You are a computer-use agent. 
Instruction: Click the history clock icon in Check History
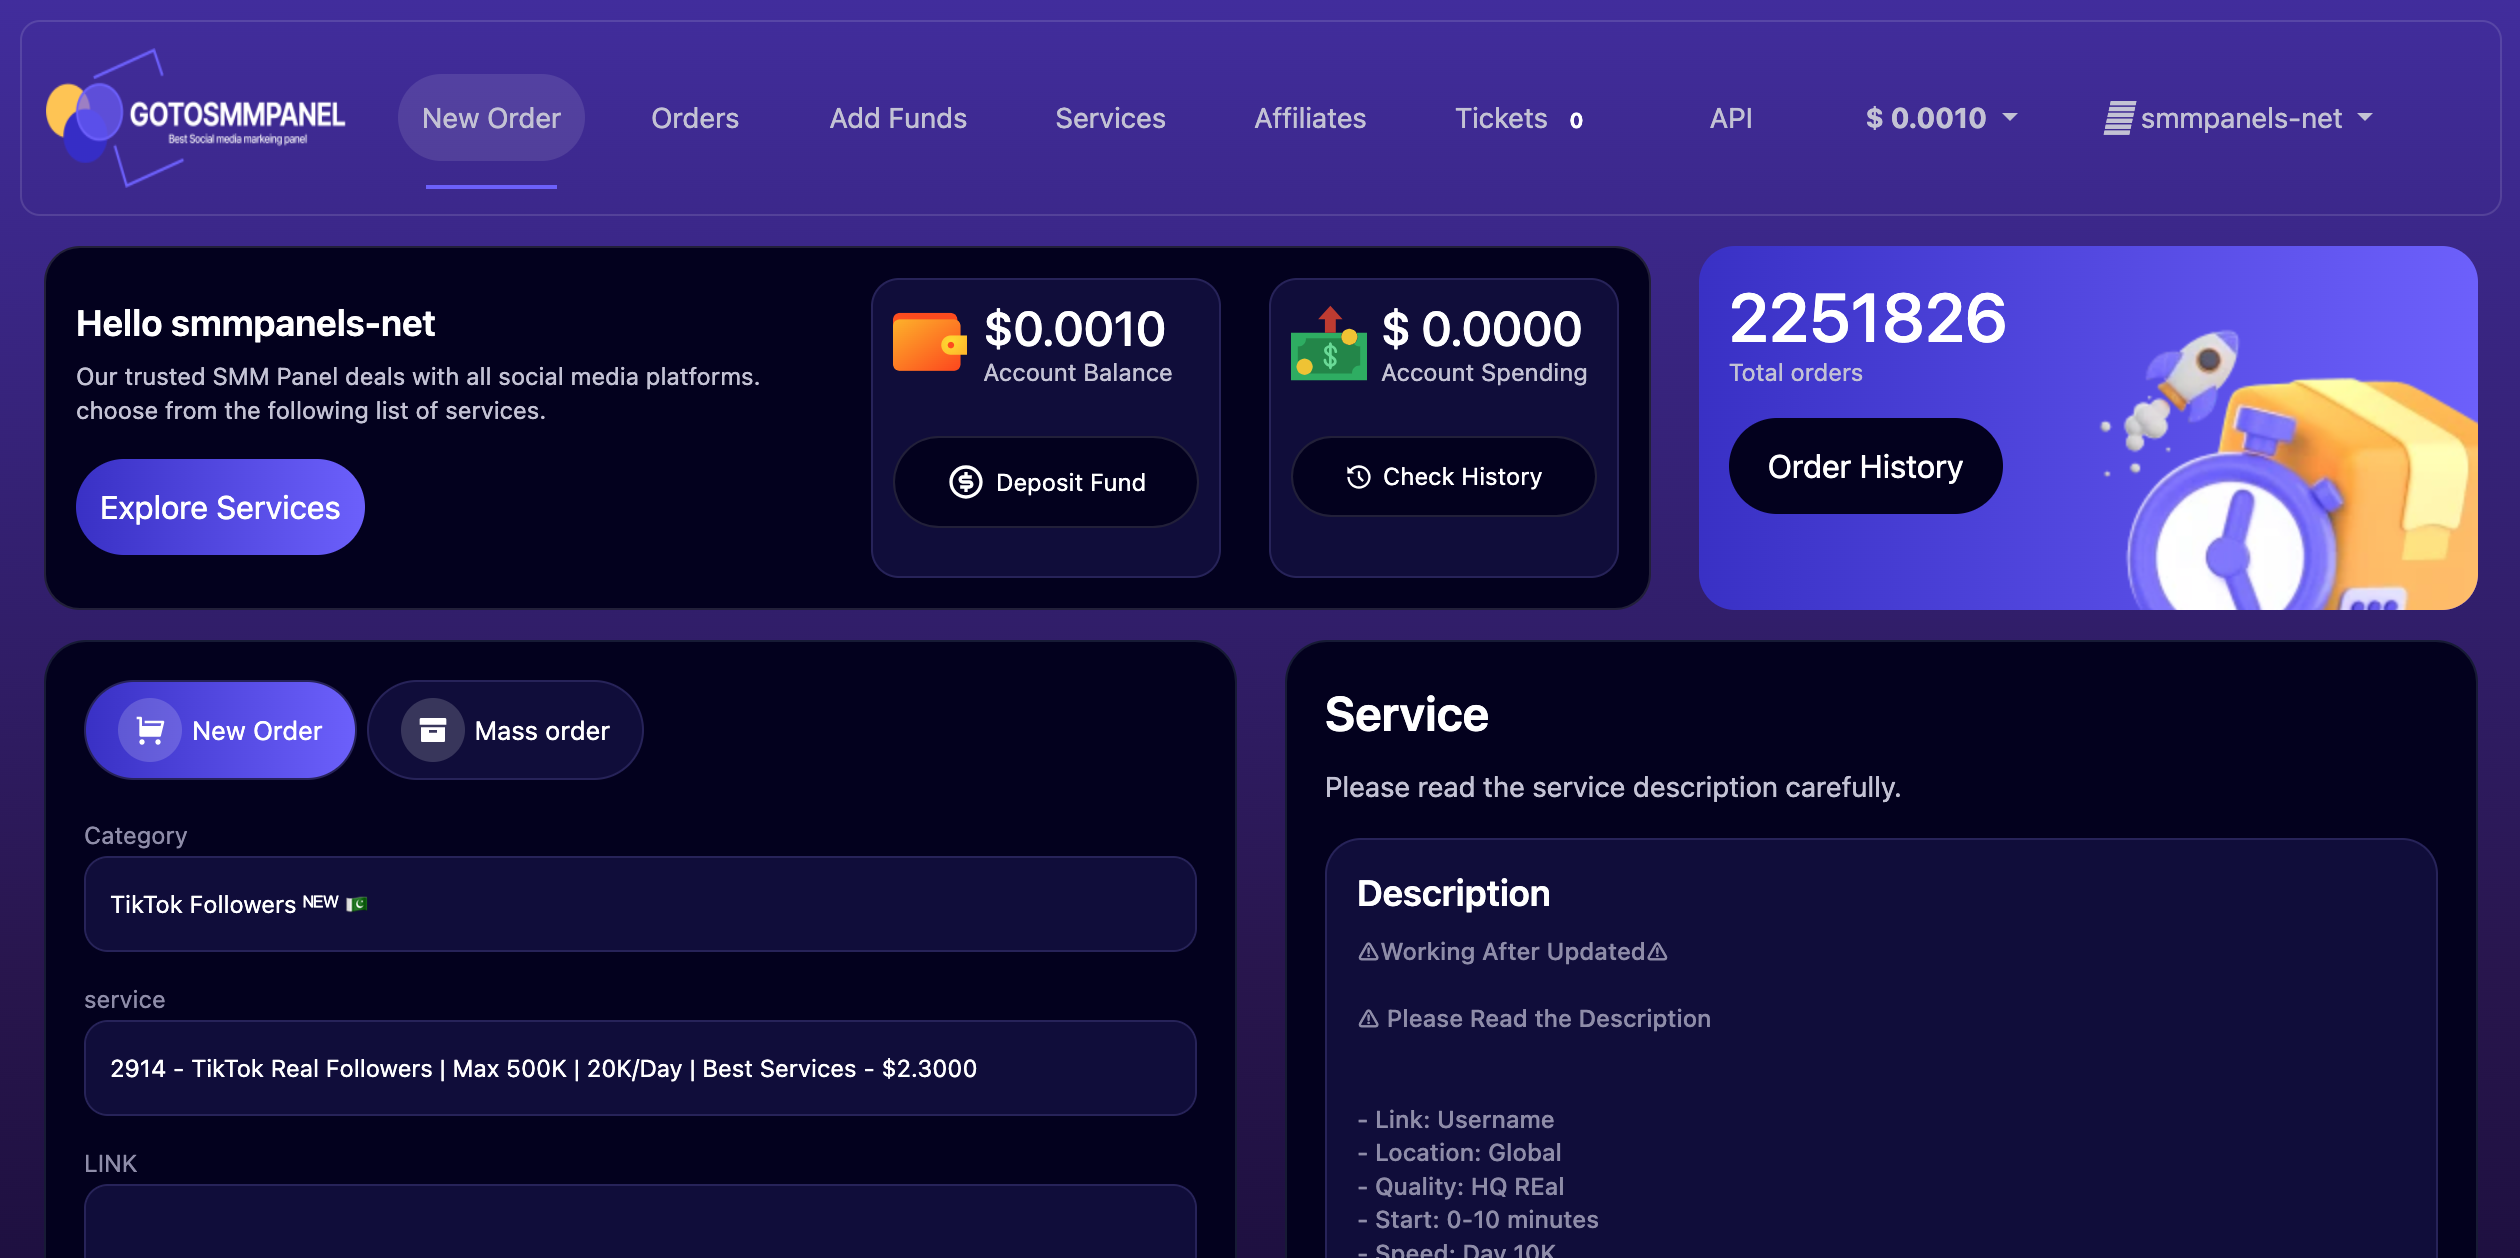(x=1357, y=477)
